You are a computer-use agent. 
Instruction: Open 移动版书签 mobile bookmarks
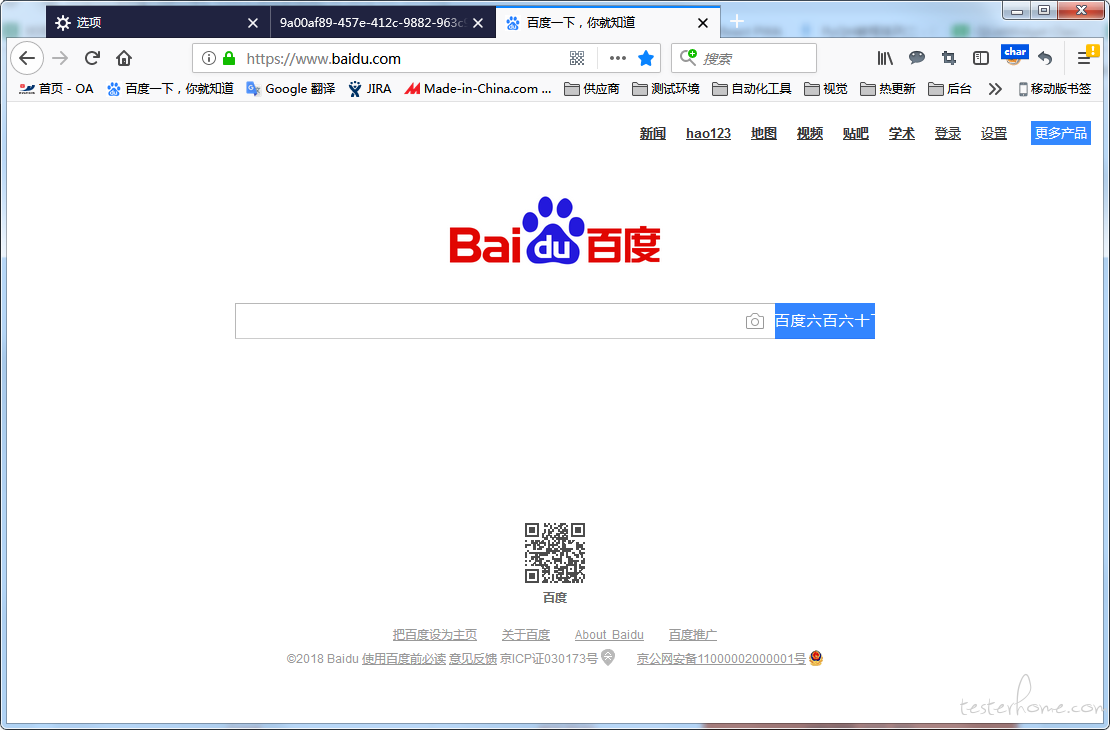pos(1055,89)
